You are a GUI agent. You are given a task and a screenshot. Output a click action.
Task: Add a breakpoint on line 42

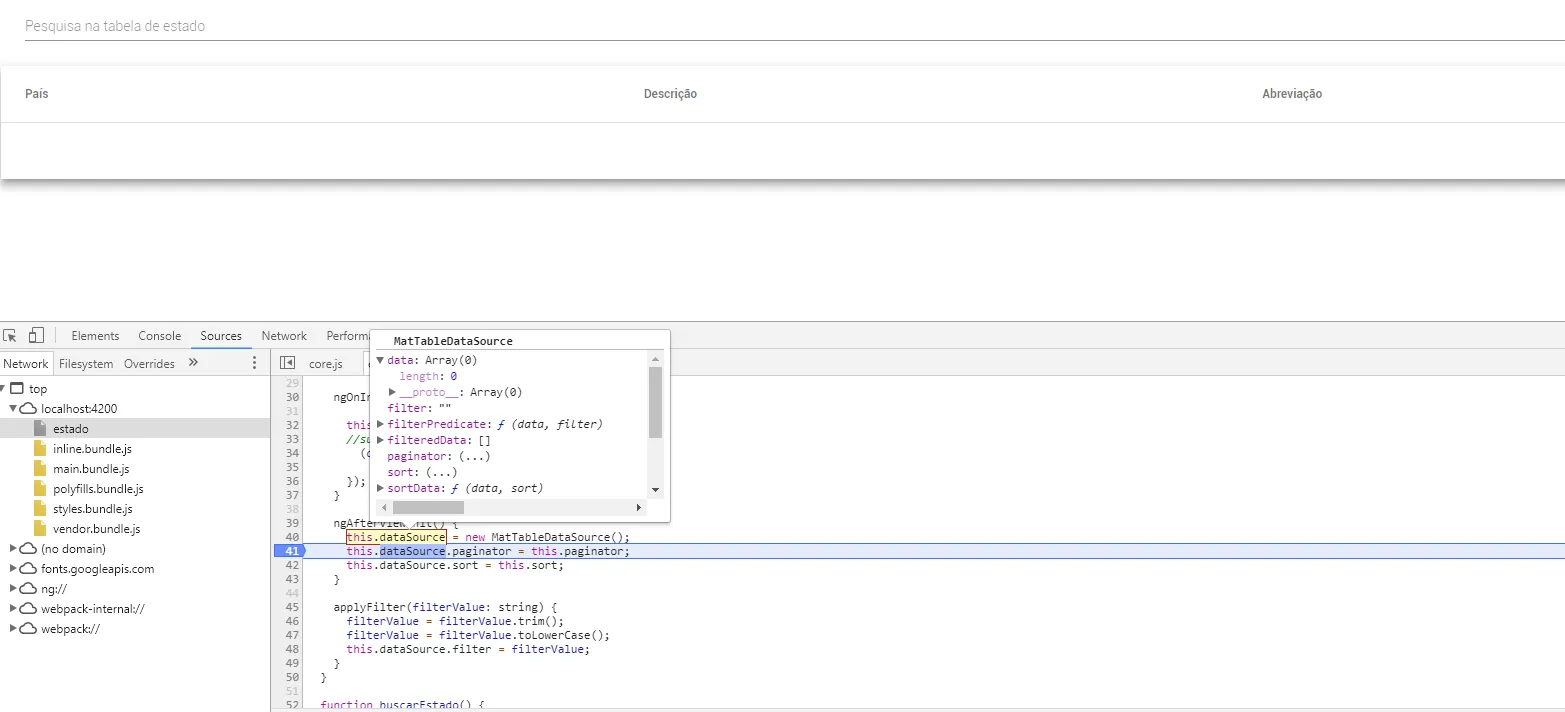[x=291, y=565]
